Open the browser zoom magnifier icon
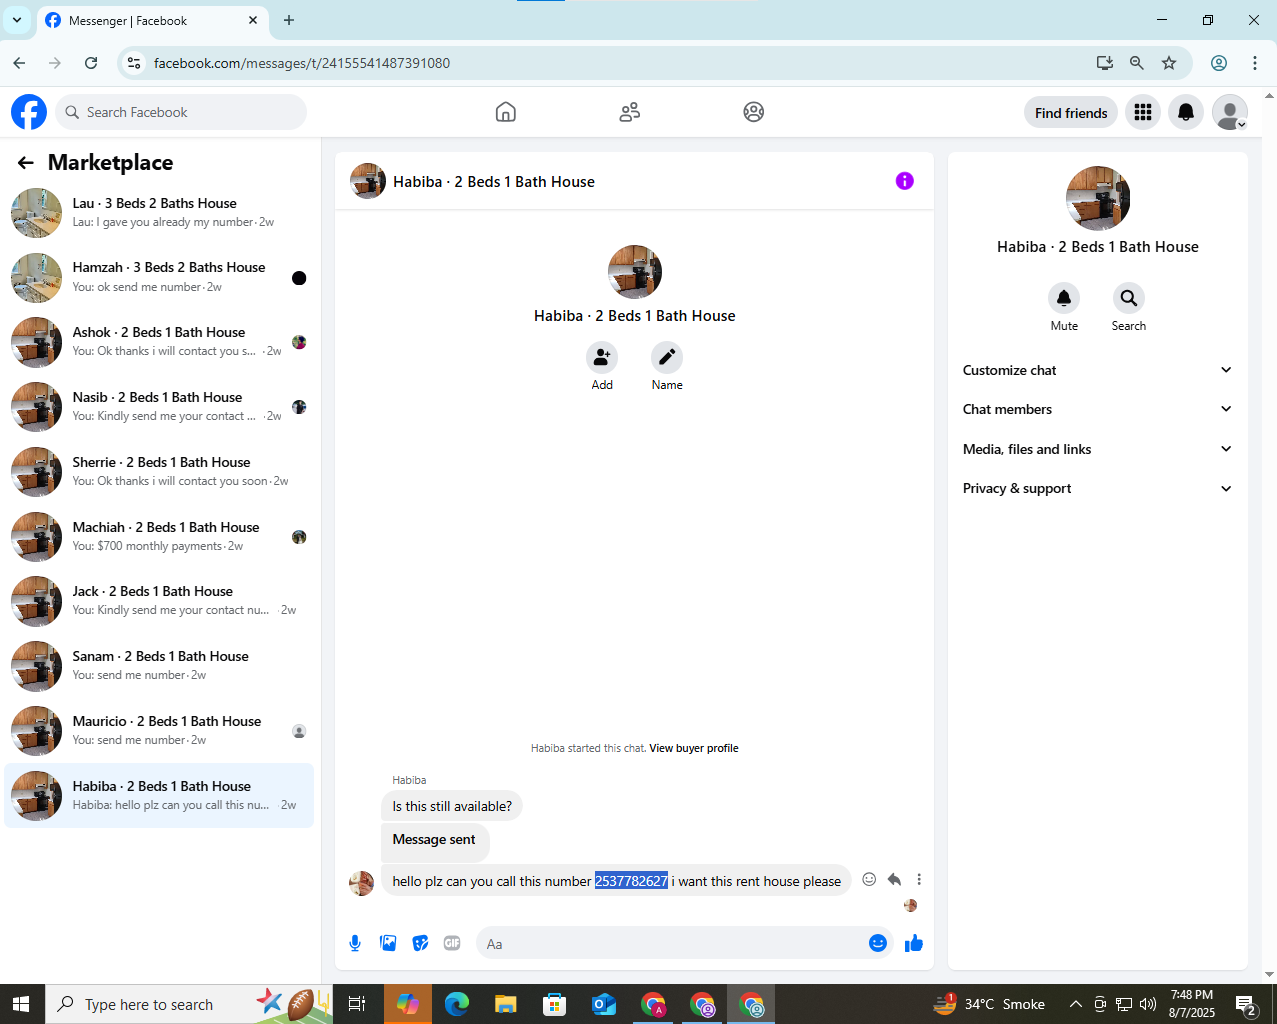The width and height of the screenshot is (1277, 1024). point(1137,63)
